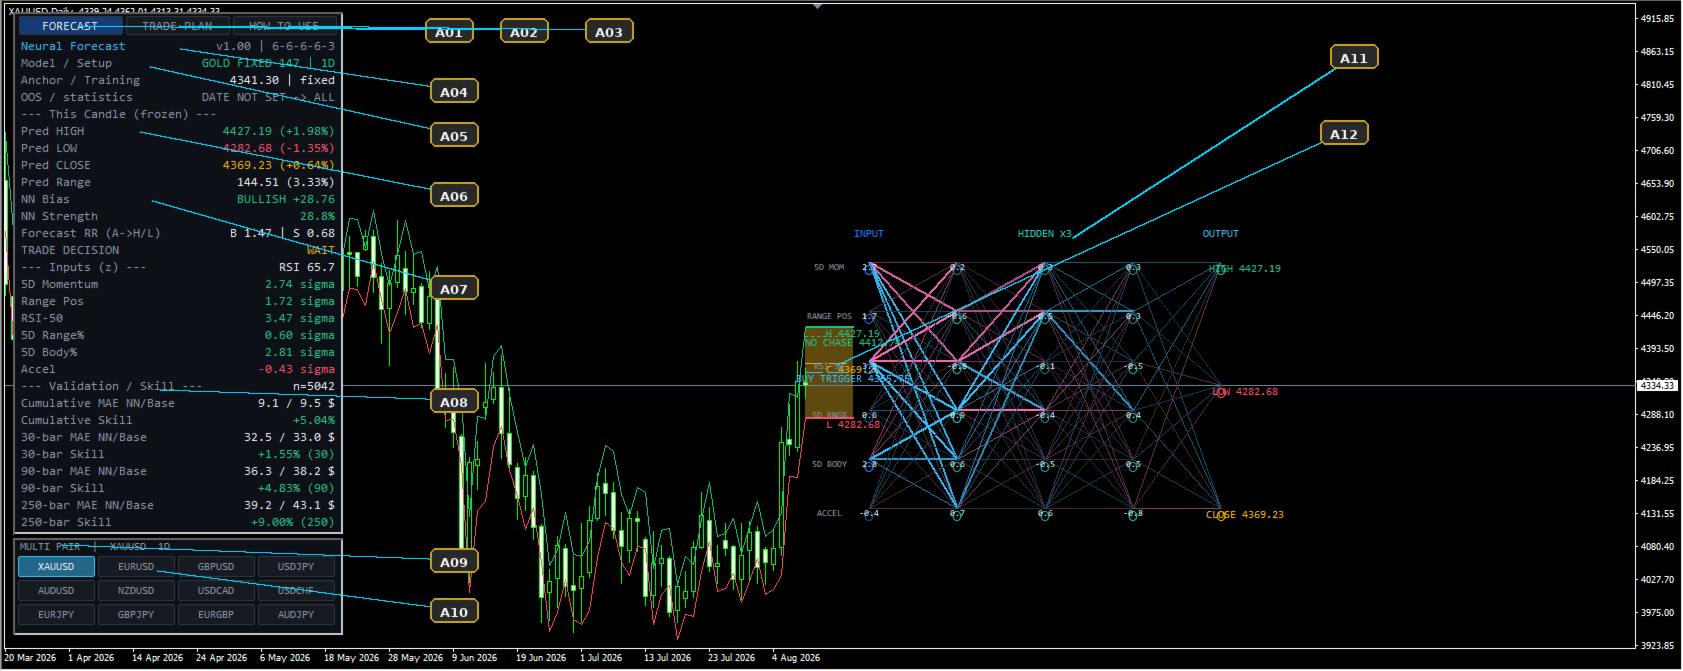Click the '1 Jul 2026' date axis label

pos(601,658)
